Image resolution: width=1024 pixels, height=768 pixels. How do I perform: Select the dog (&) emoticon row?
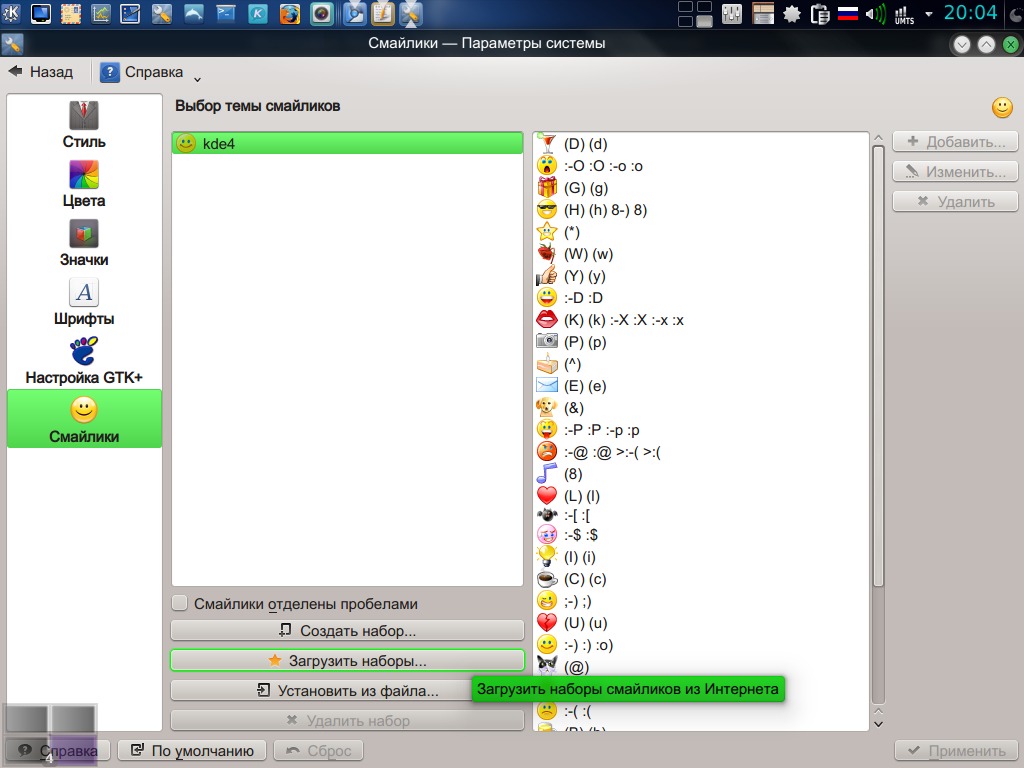click(x=701, y=408)
